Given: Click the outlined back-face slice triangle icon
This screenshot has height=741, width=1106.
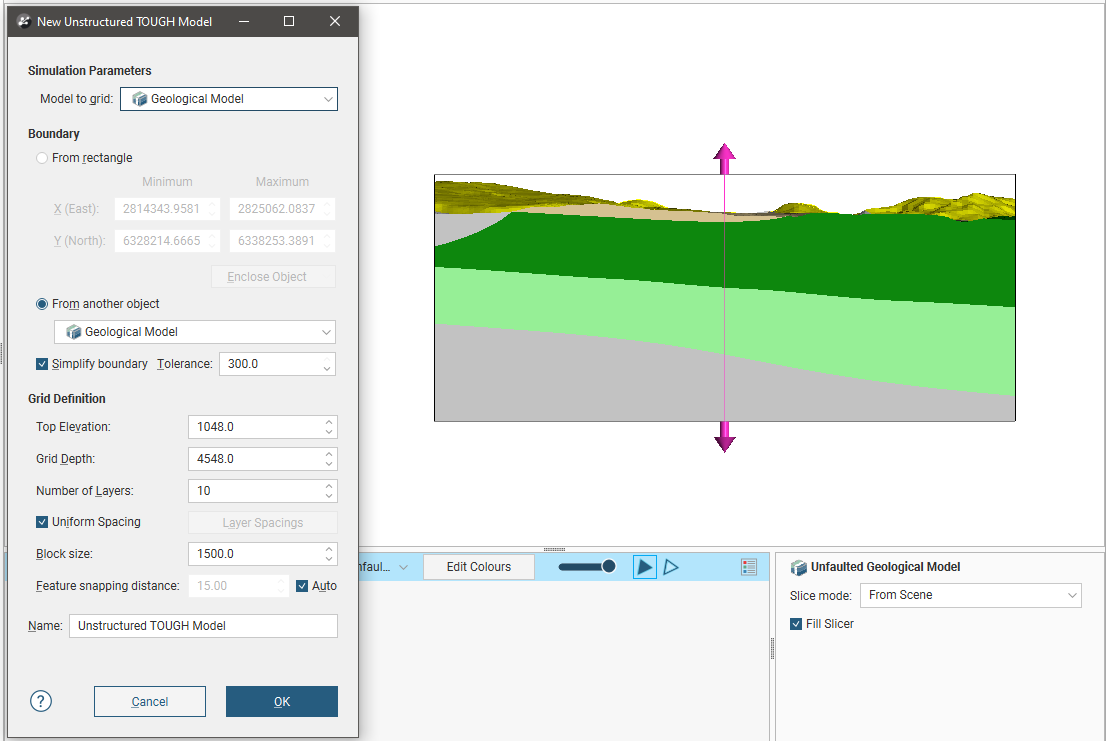Looking at the screenshot, I should [671, 567].
